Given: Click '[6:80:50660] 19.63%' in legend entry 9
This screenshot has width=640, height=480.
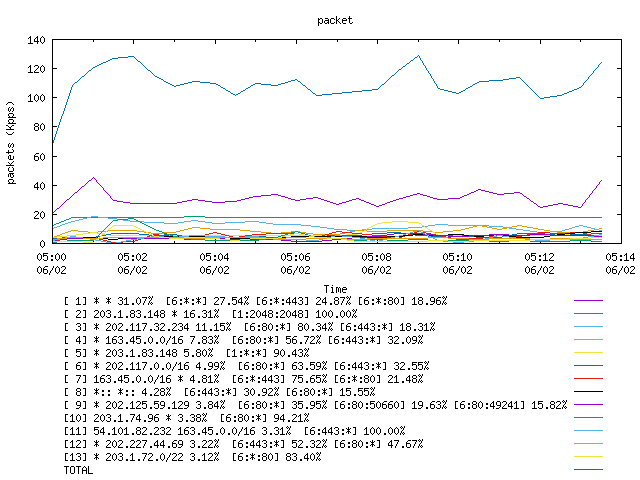Looking at the screenshot, I should tap(390, 405).
